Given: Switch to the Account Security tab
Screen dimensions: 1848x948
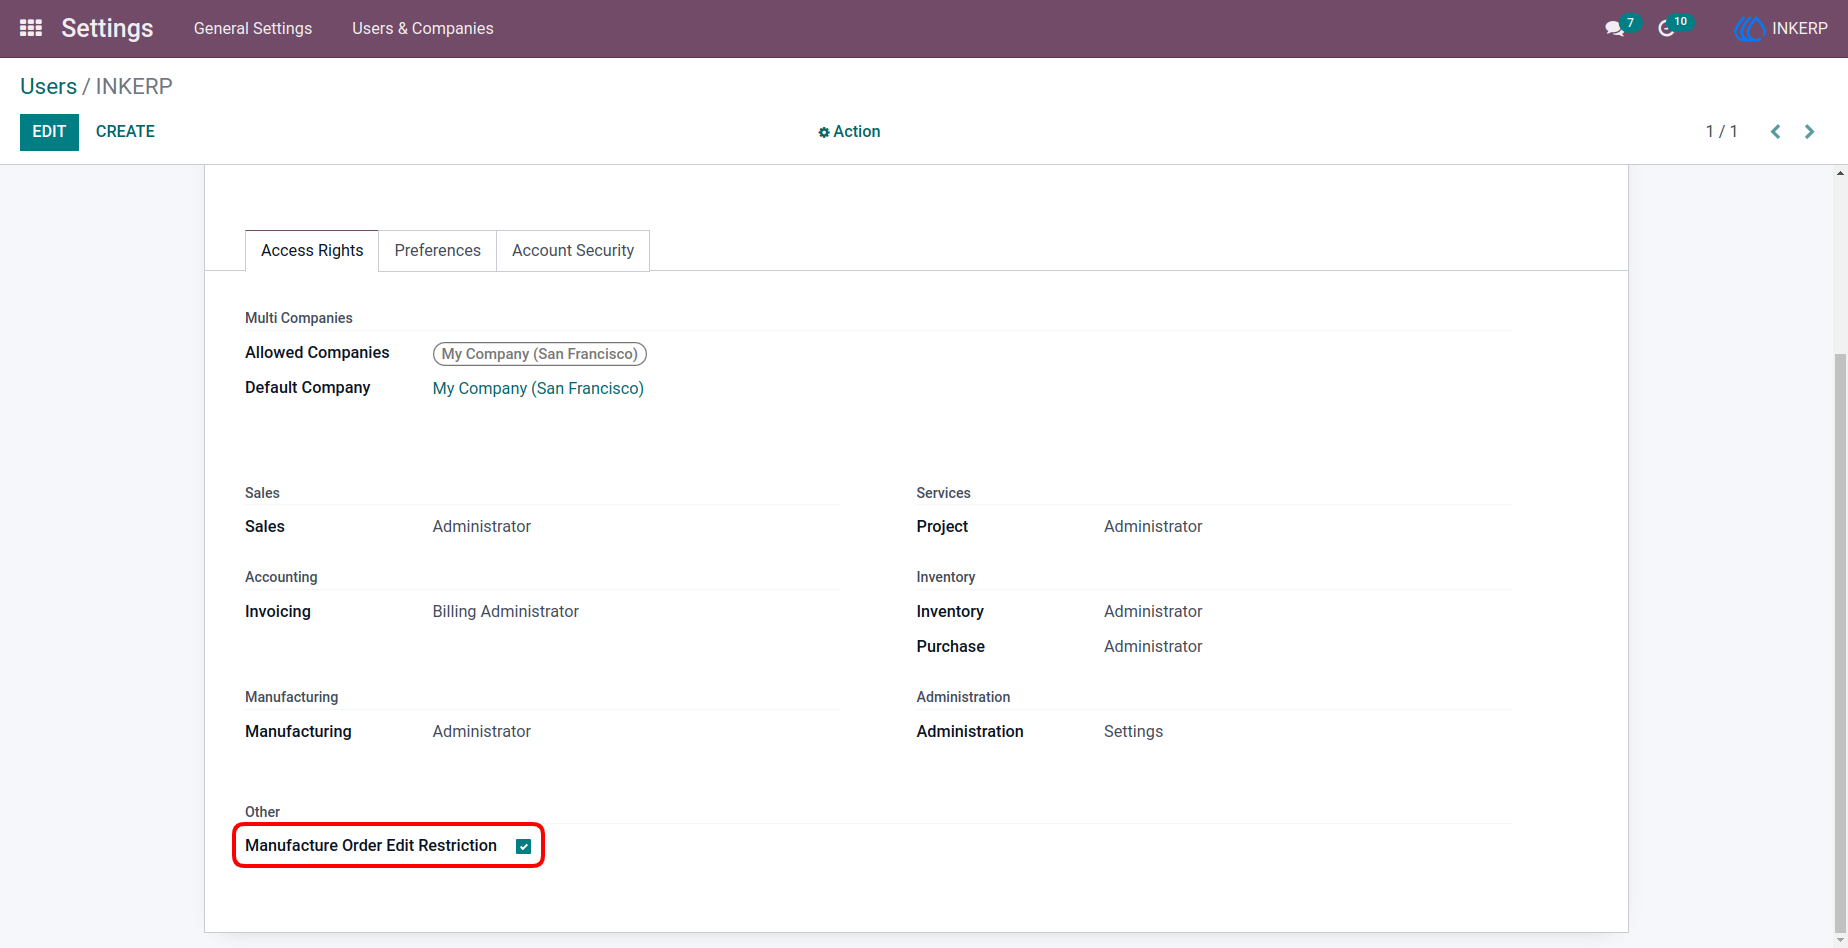Looking at the screenshot, I should click(x=573, y=250).
